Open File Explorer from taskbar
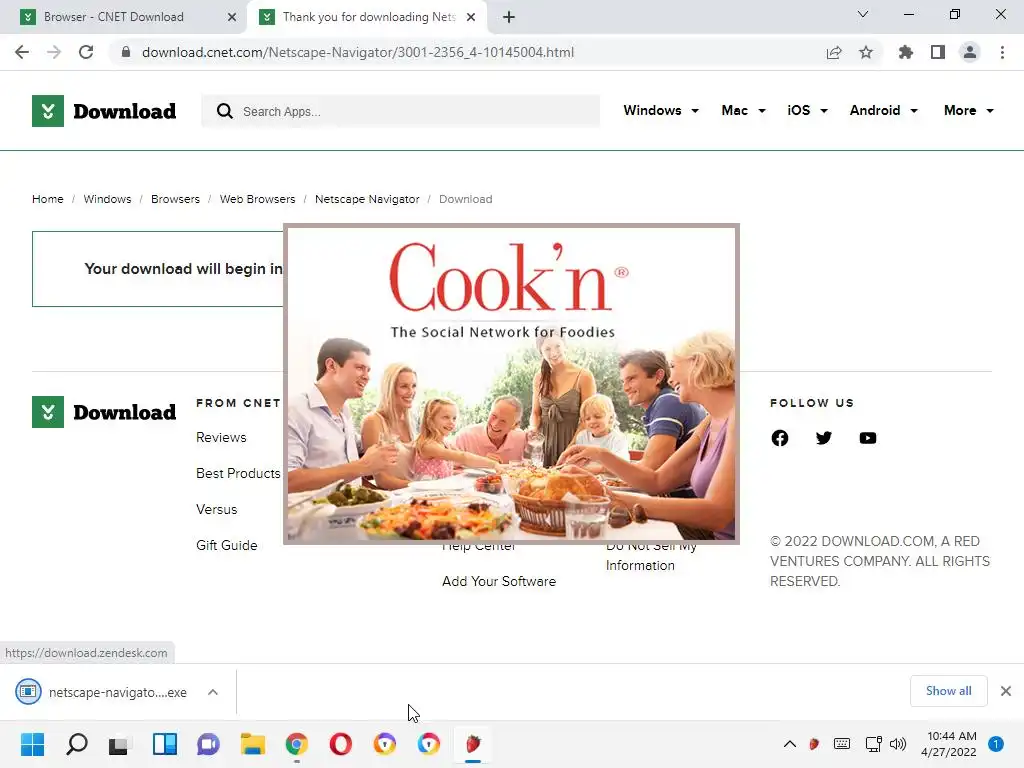Screen dimensions: 1024x768 pos(253,744)
